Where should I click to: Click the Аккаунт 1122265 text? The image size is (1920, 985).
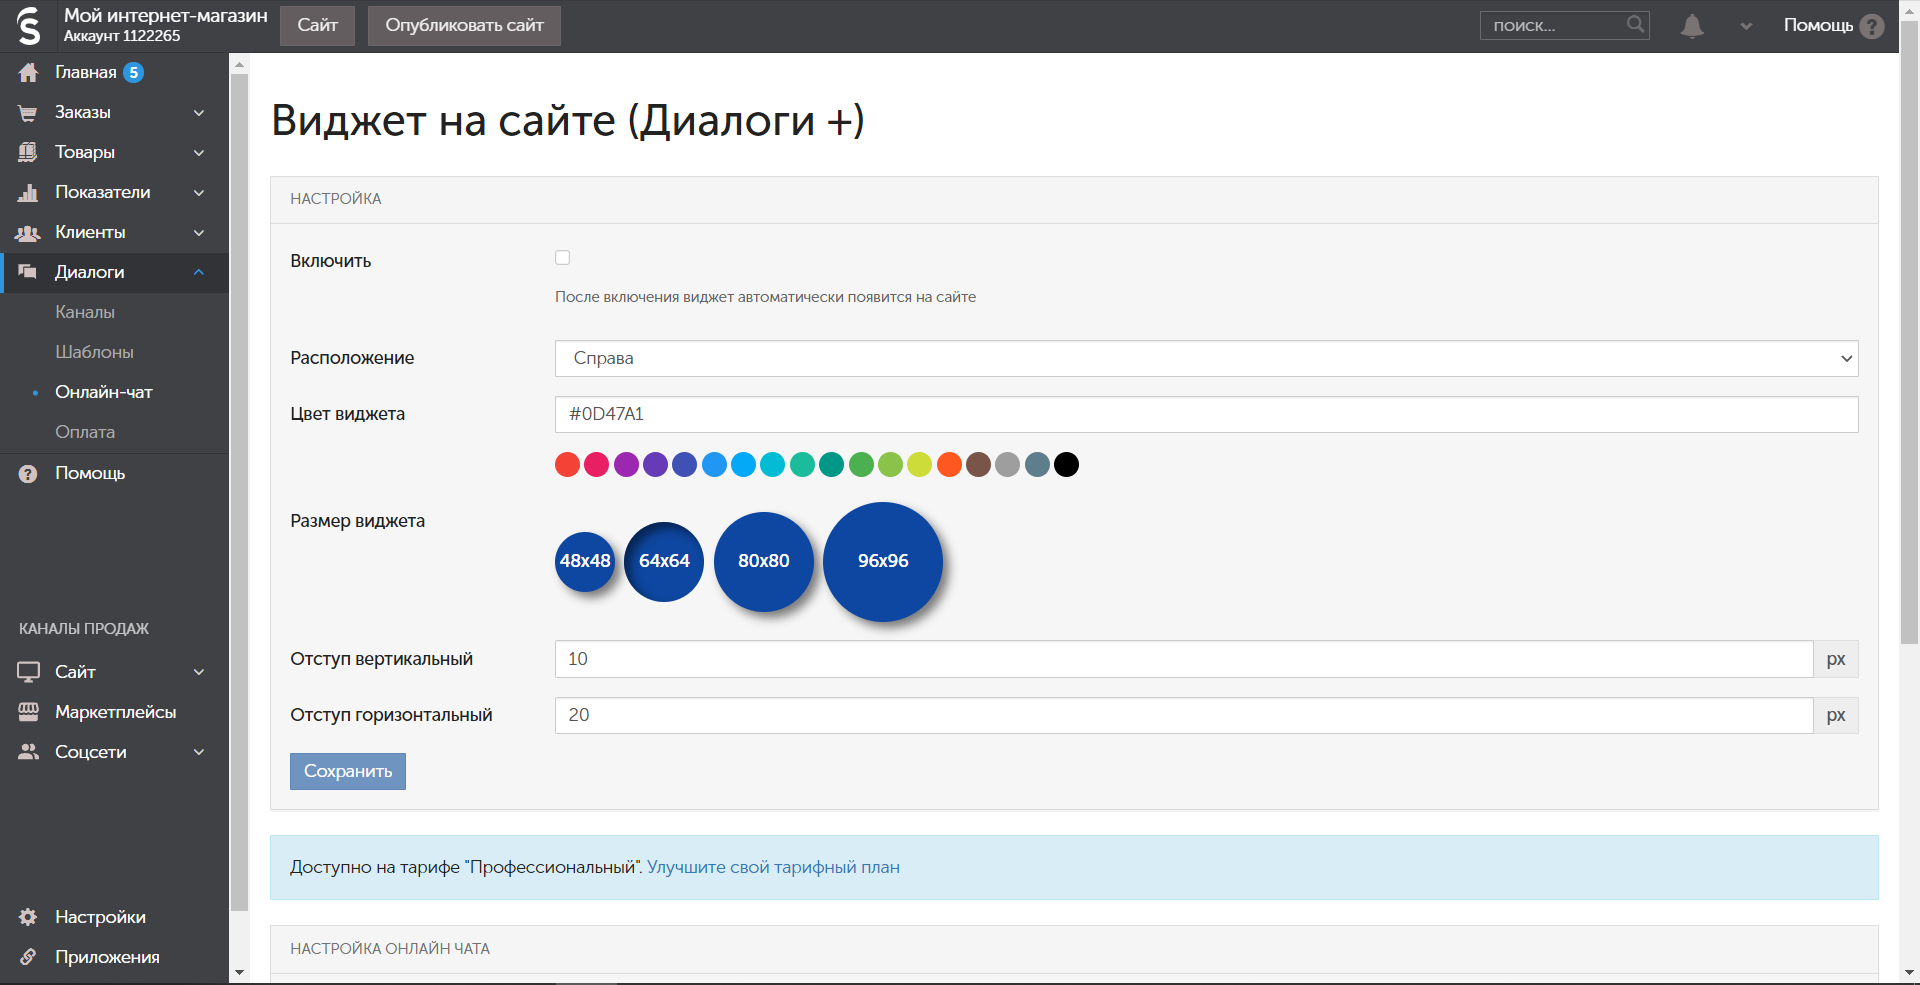coord(122,36)
